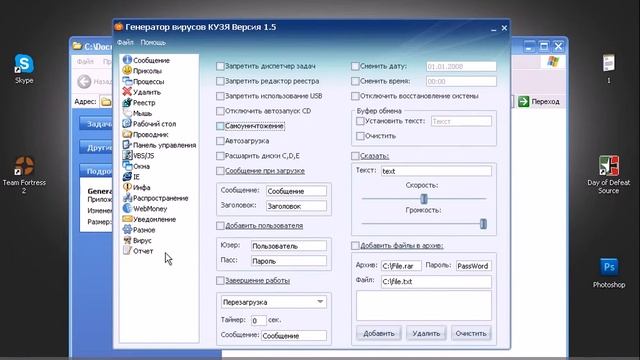
Task: Tick the Сменить время checkbox
Action: (x=355, y=81)
